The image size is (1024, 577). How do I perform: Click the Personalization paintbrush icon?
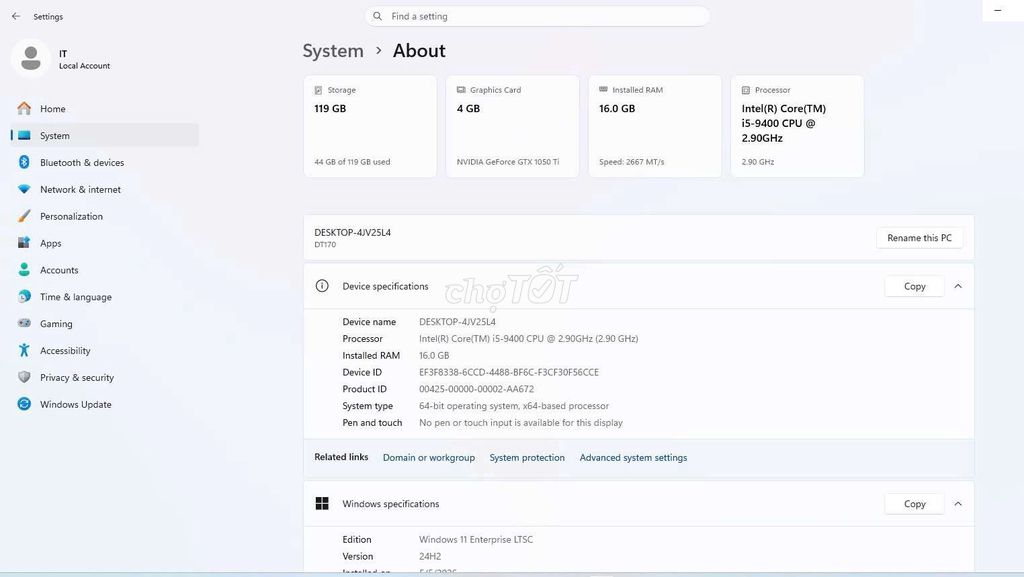click(x=24, y=216)
